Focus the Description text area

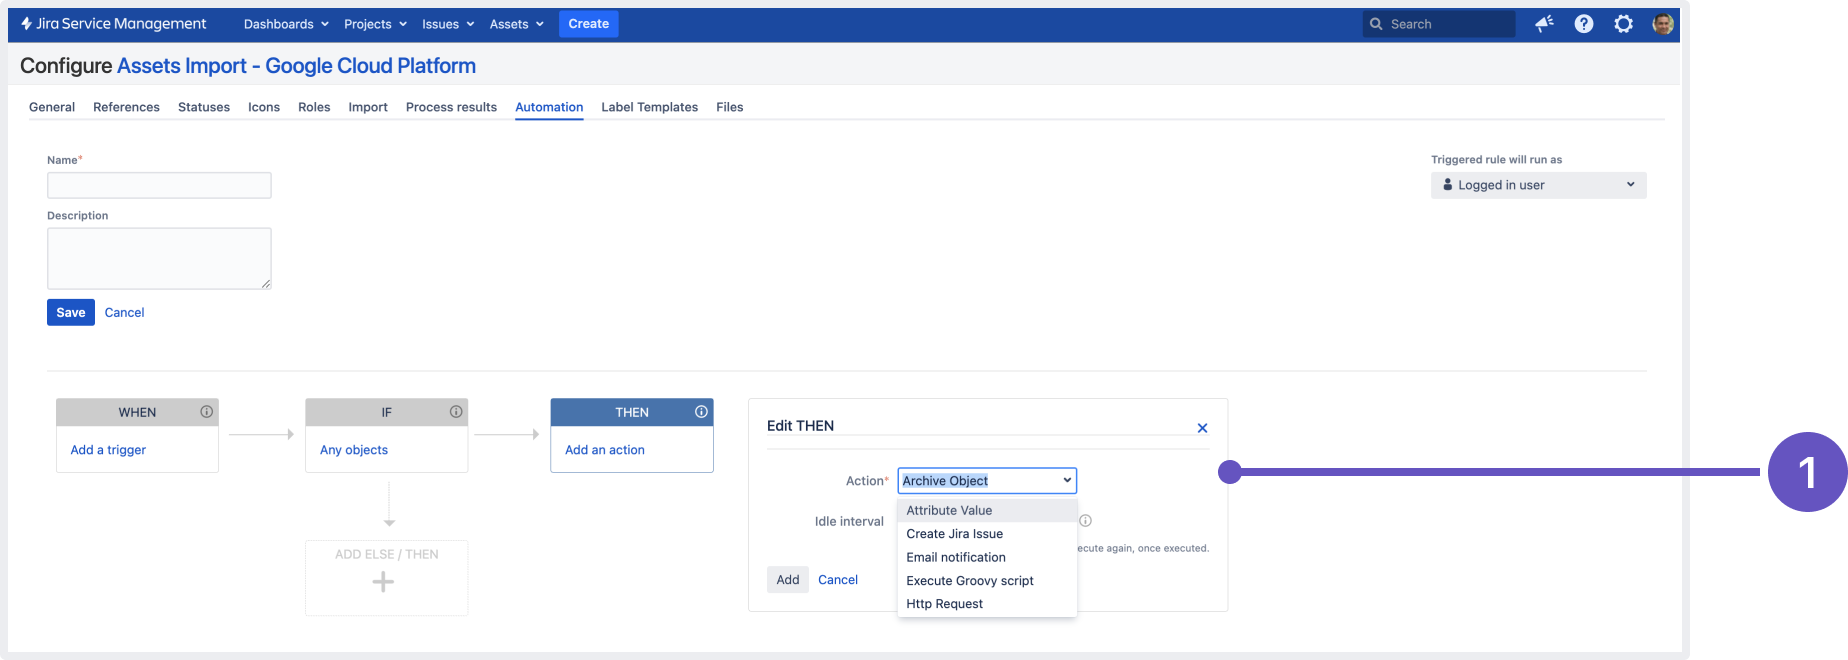click(x=159, y=258)
